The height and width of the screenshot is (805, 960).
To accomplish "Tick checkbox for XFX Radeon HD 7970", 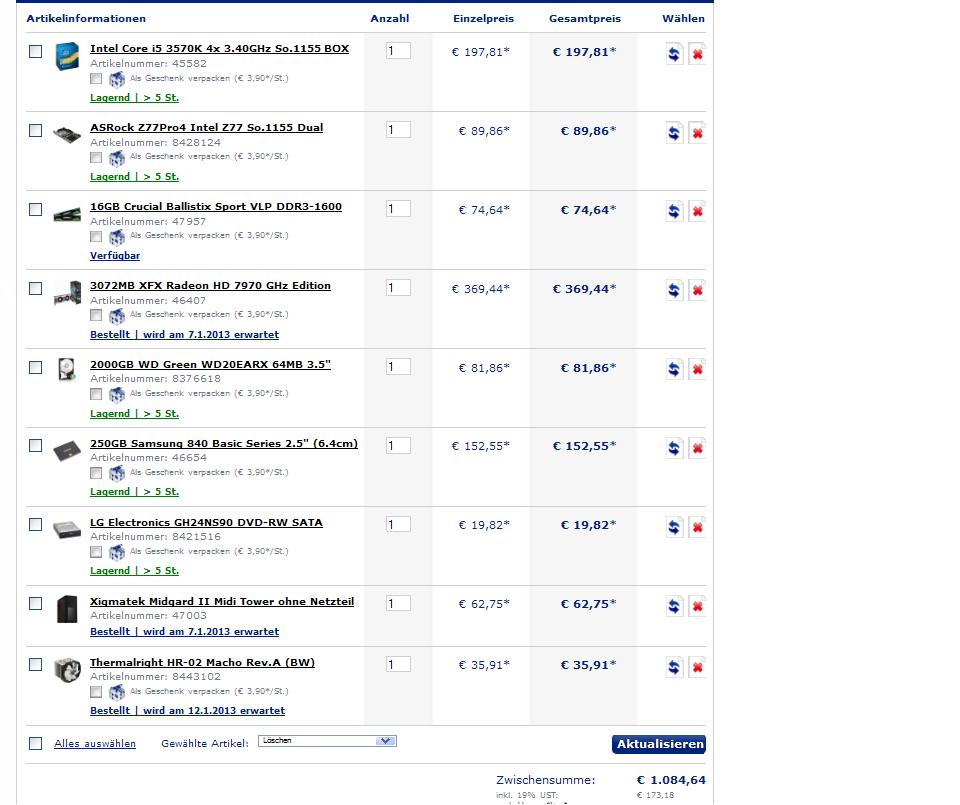I will tap(36, 288).
